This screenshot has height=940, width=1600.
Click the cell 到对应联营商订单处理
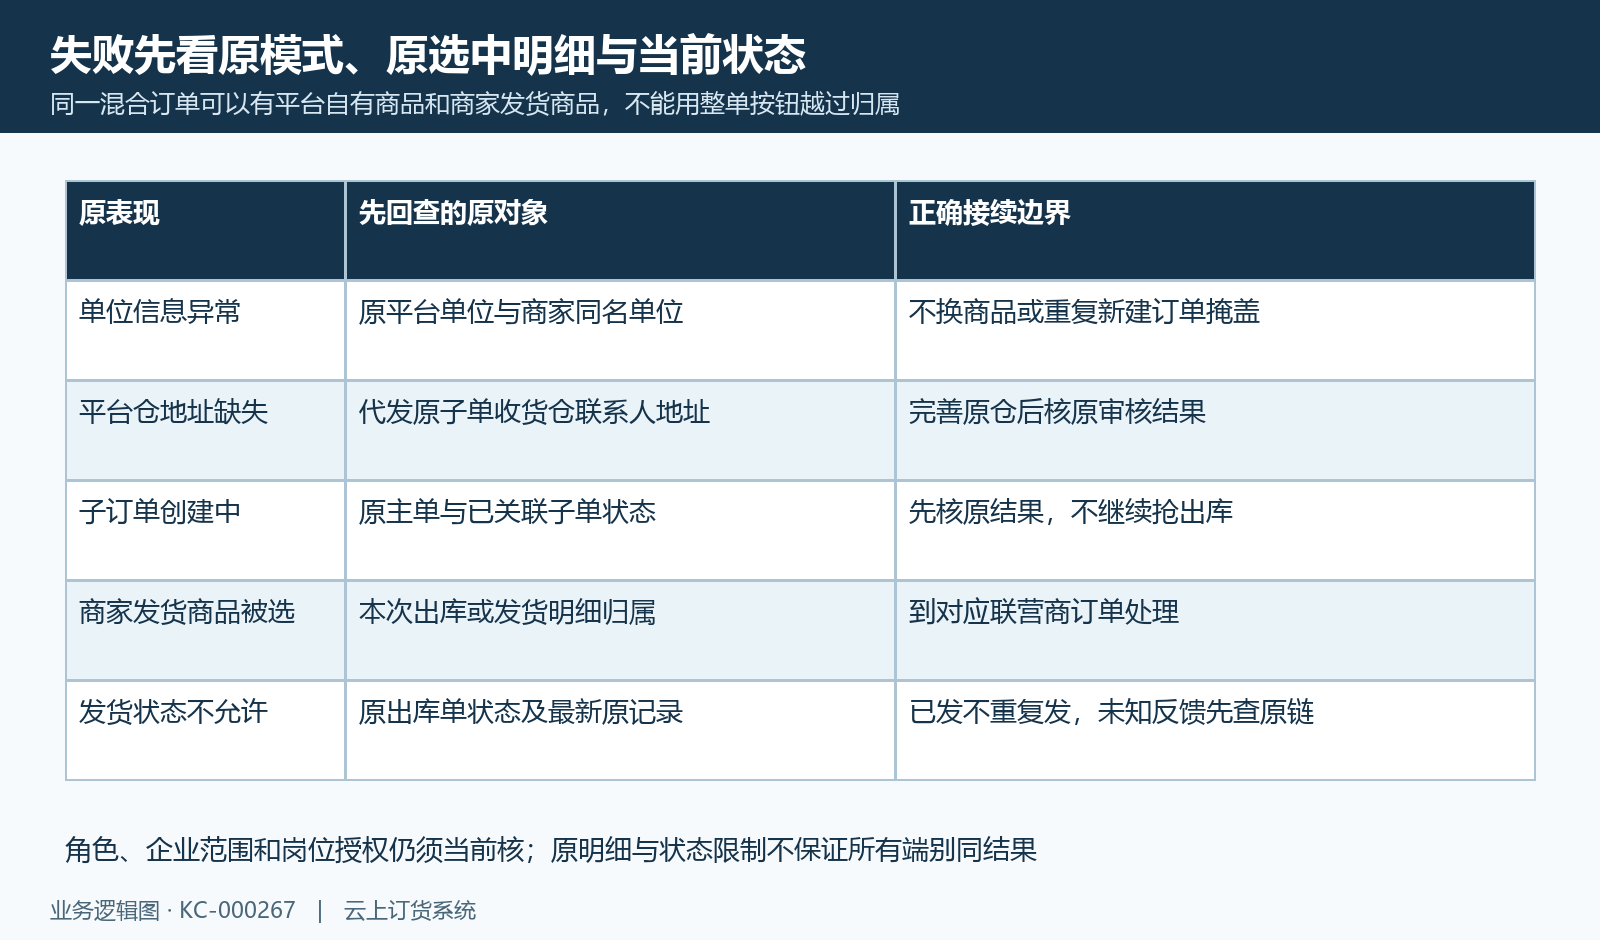click(1215, 631)
